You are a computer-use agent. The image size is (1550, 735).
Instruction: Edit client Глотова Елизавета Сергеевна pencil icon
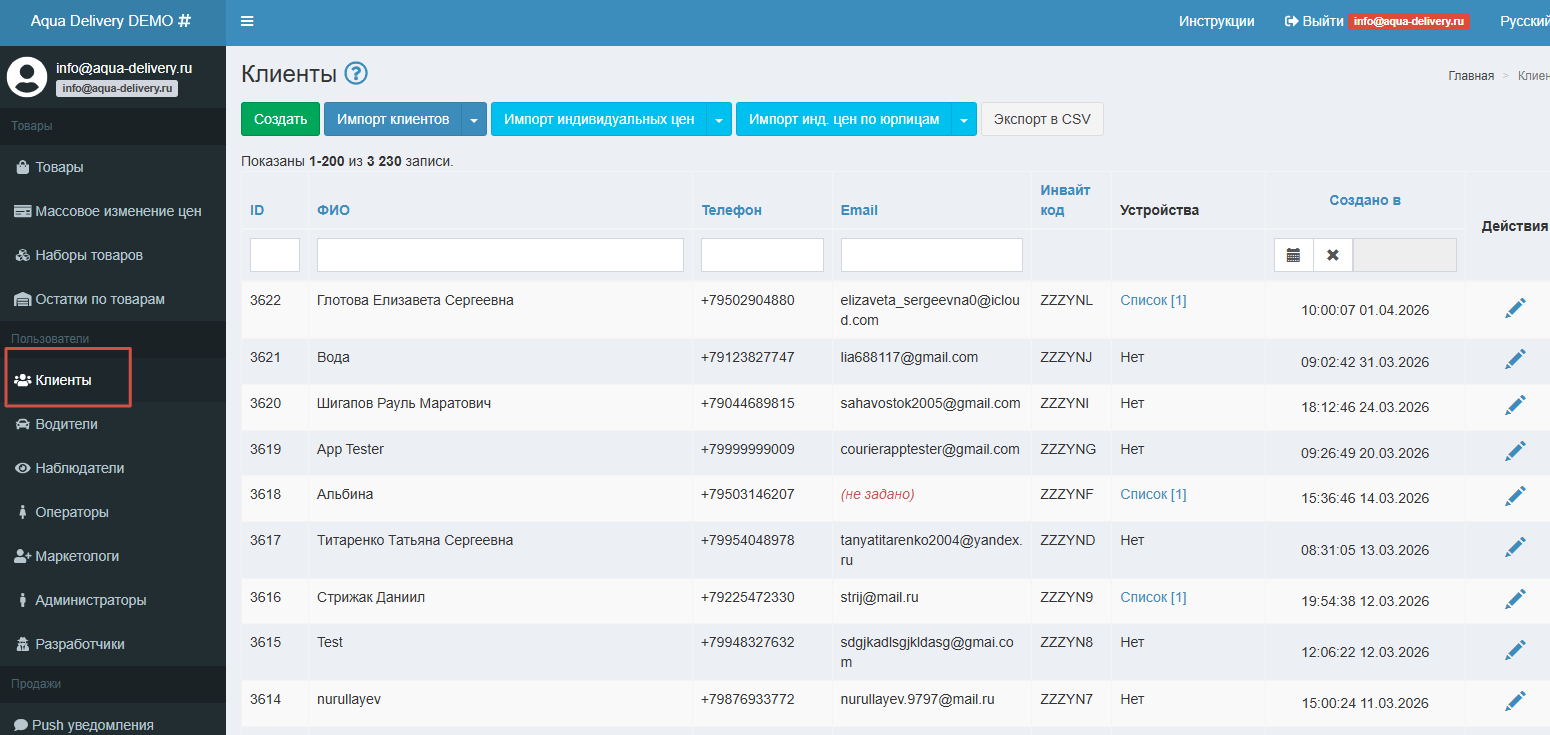click(1515, 309)
